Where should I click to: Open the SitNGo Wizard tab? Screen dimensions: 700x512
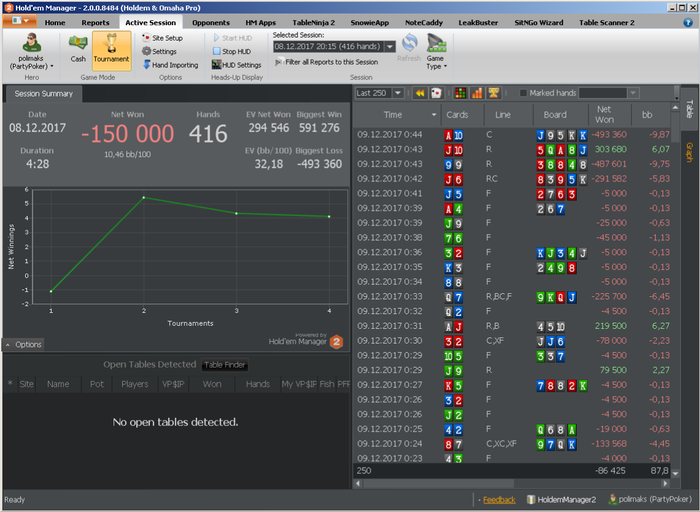[538, 22]
